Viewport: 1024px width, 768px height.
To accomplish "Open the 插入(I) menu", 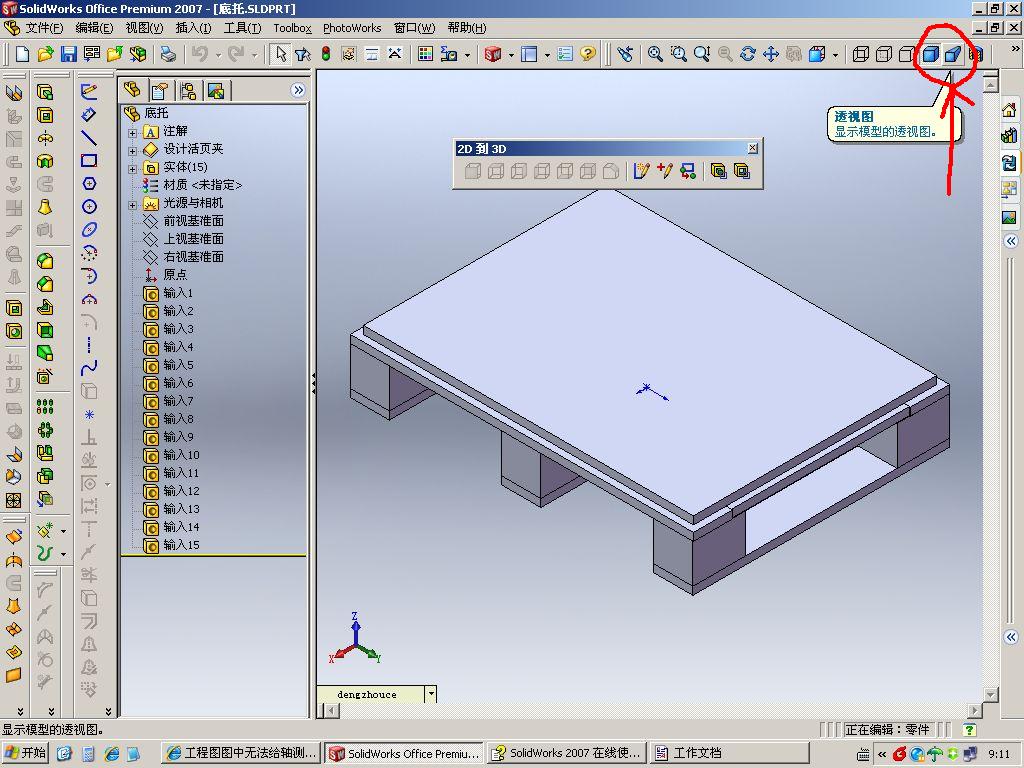I will [193, 28].
